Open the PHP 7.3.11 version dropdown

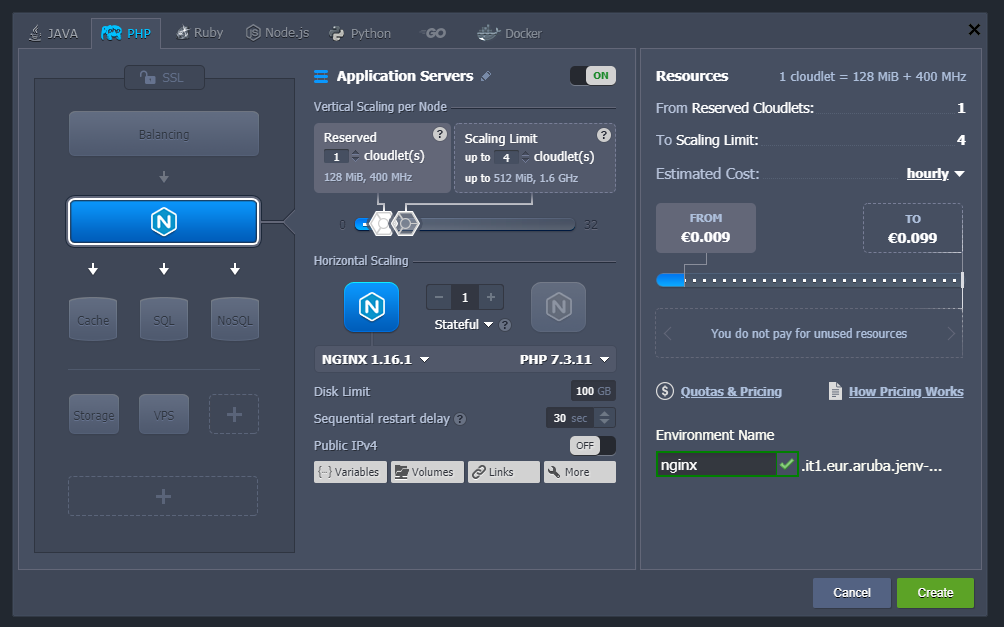coord(564,359)
